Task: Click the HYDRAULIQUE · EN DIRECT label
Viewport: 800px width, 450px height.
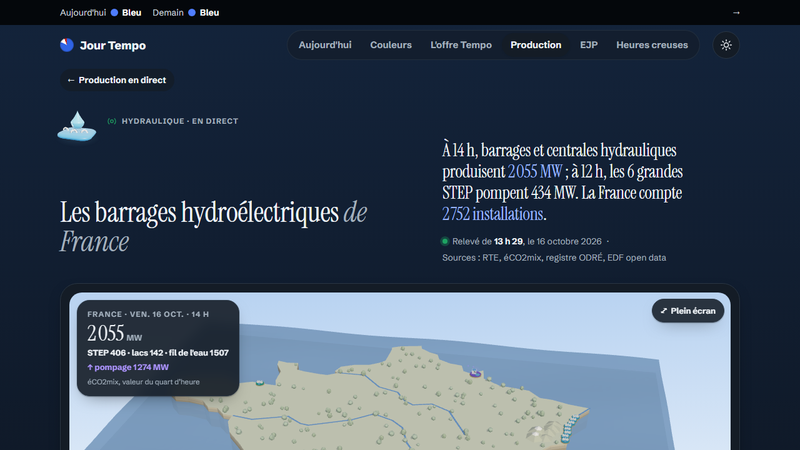Action: tap(180, 121)
